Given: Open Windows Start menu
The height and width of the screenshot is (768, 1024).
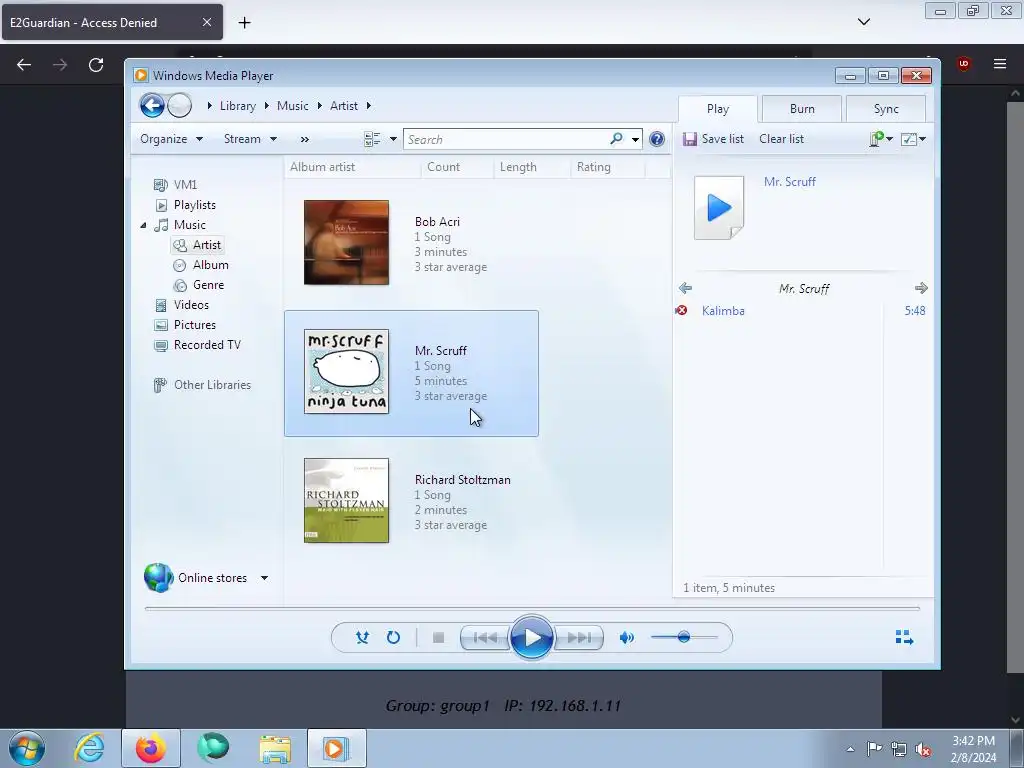Looking at the screenshot, I should pyautogui.click(x=27, y=748).
